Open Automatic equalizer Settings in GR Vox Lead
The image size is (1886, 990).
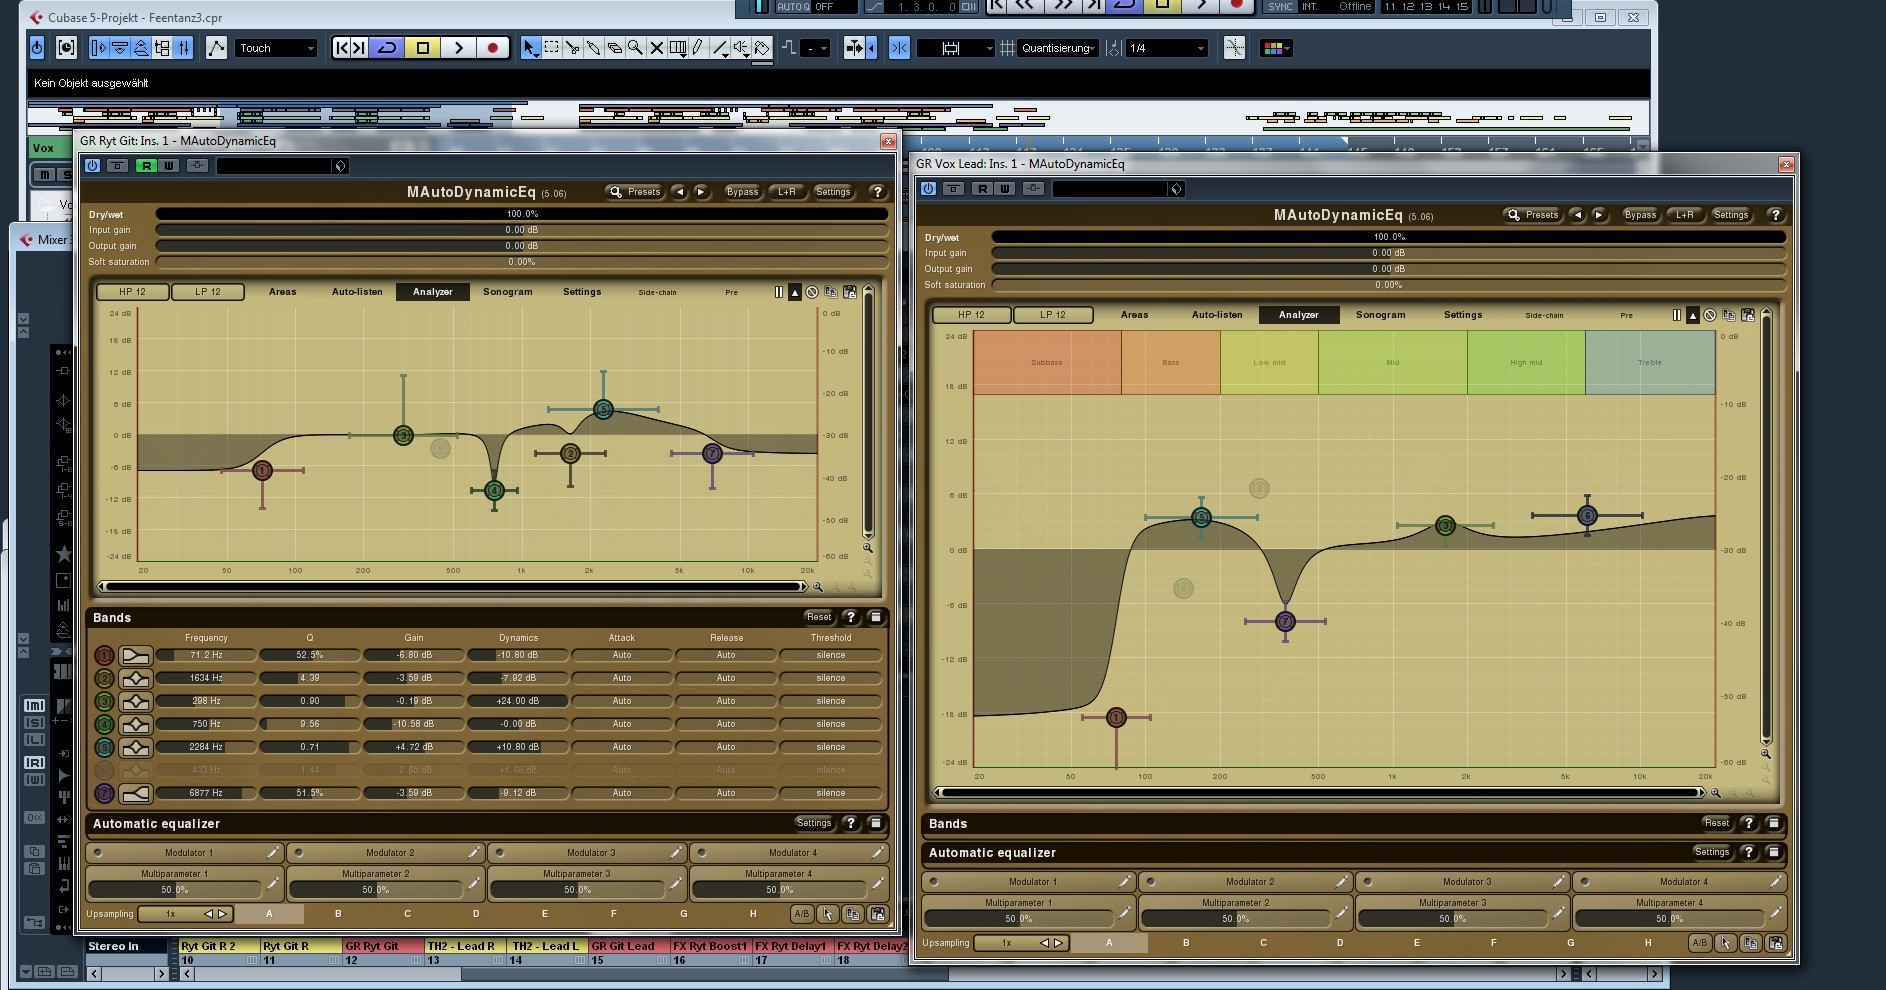coord(1711,853)
